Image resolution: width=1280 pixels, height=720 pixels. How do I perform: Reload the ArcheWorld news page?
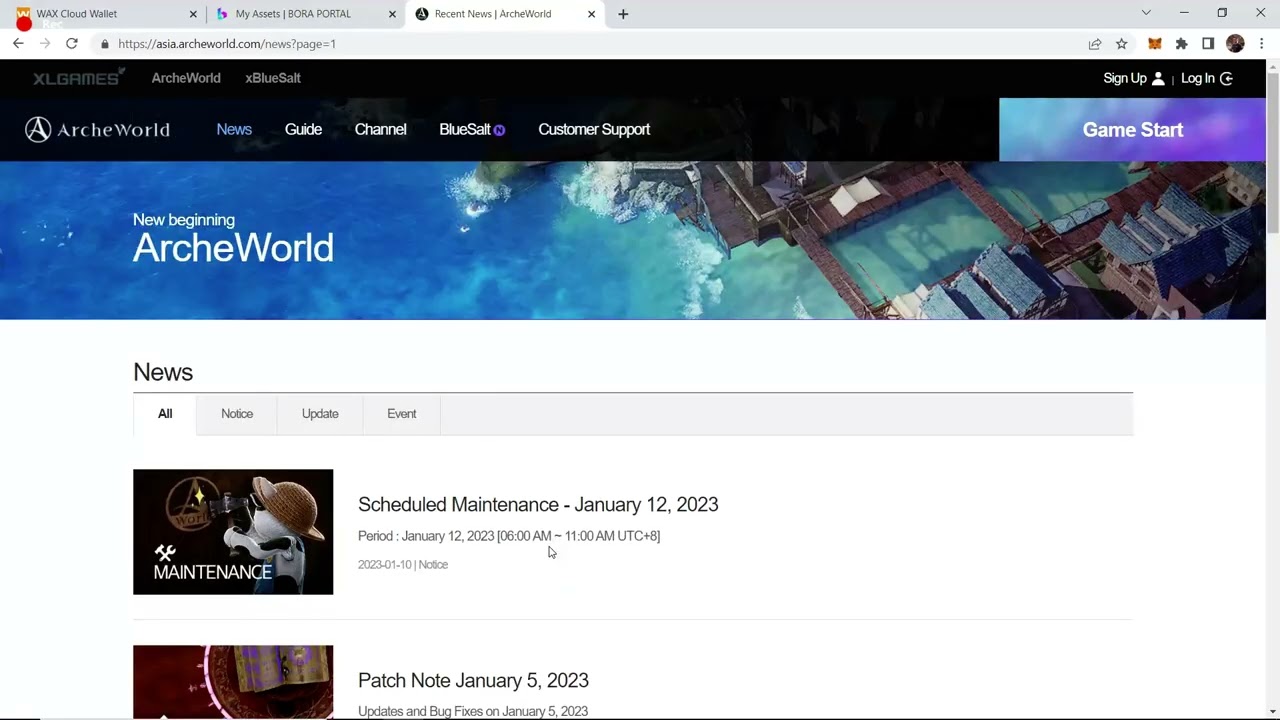click(x=72, y=44)
